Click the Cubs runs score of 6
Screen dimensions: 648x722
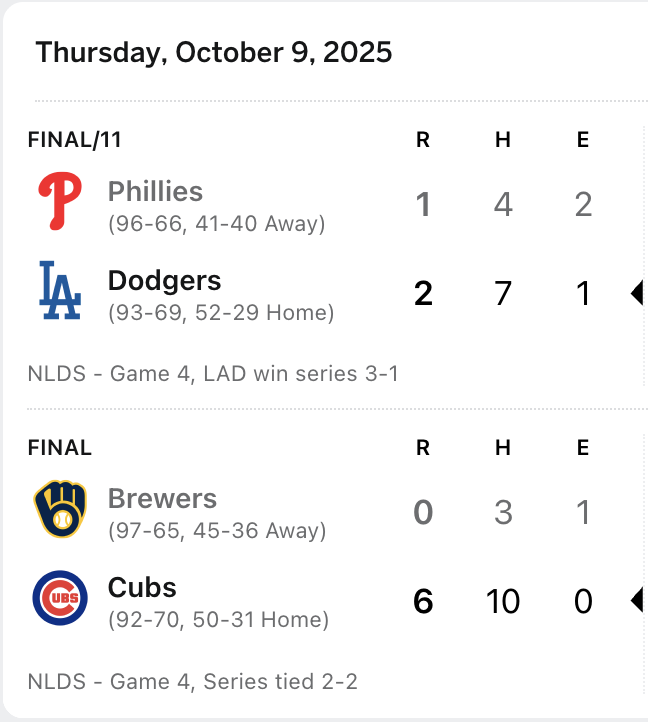tap(423, 601)
